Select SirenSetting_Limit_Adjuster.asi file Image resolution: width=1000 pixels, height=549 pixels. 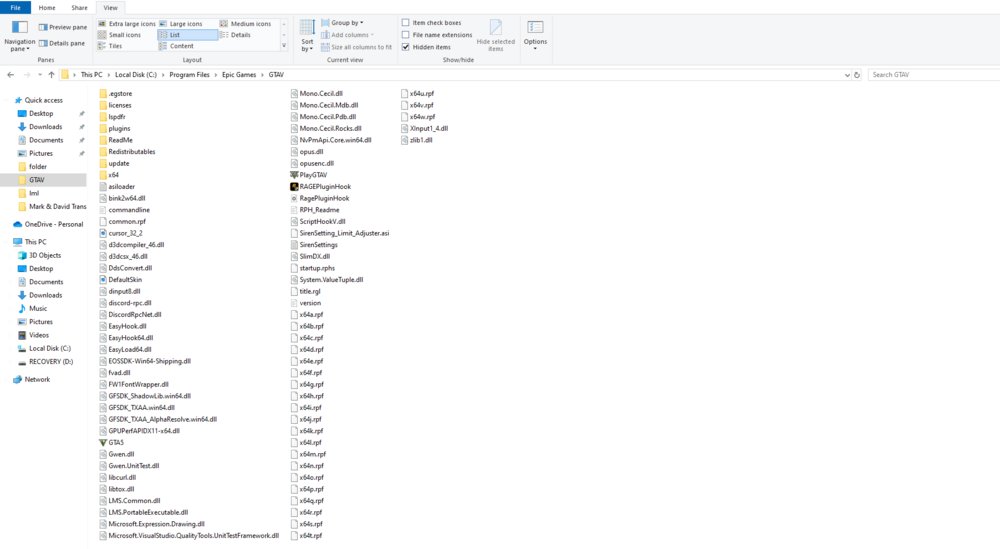(340, 233)
